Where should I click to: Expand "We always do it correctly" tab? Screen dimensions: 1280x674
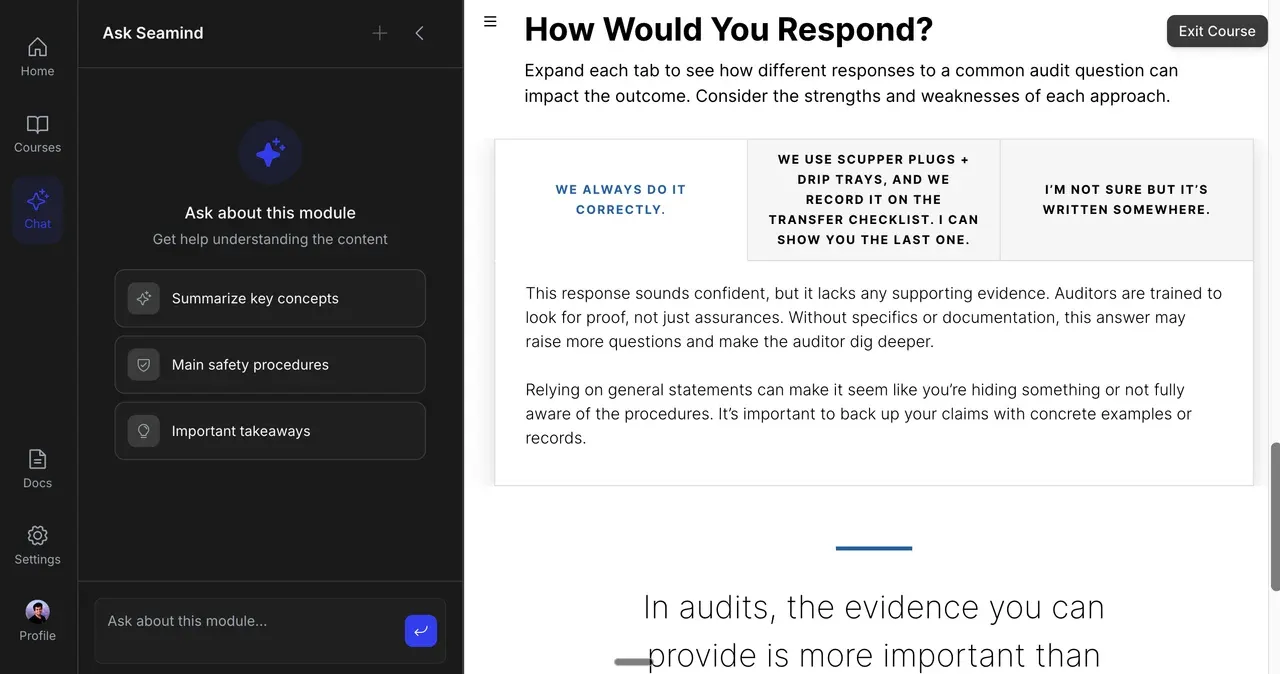(621, 200)
